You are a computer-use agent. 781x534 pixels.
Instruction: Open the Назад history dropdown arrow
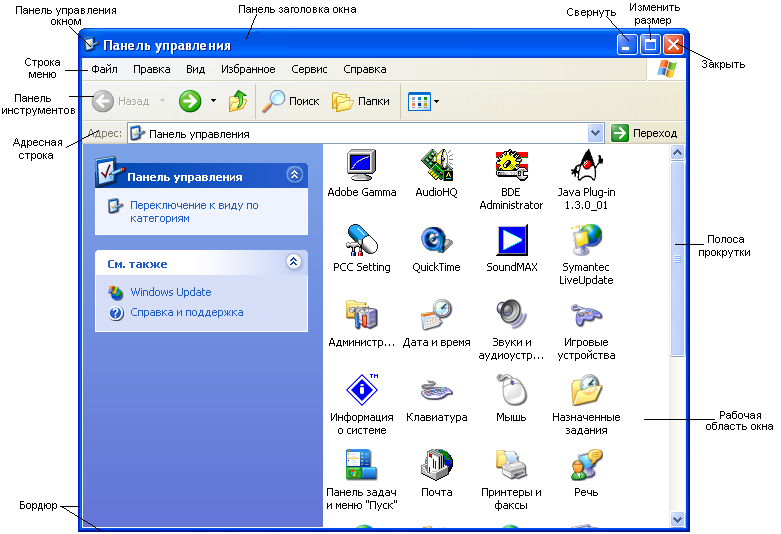pyautogui.click(x=162, y=101)
